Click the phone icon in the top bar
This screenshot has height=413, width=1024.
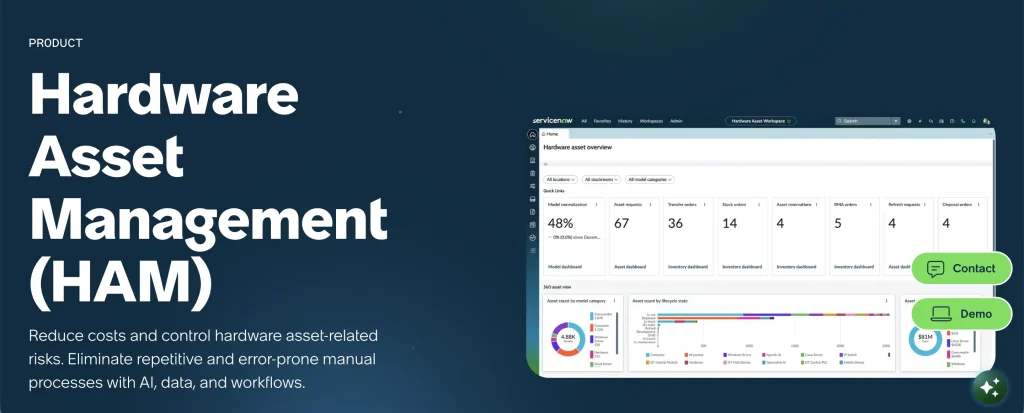[963, 121]
